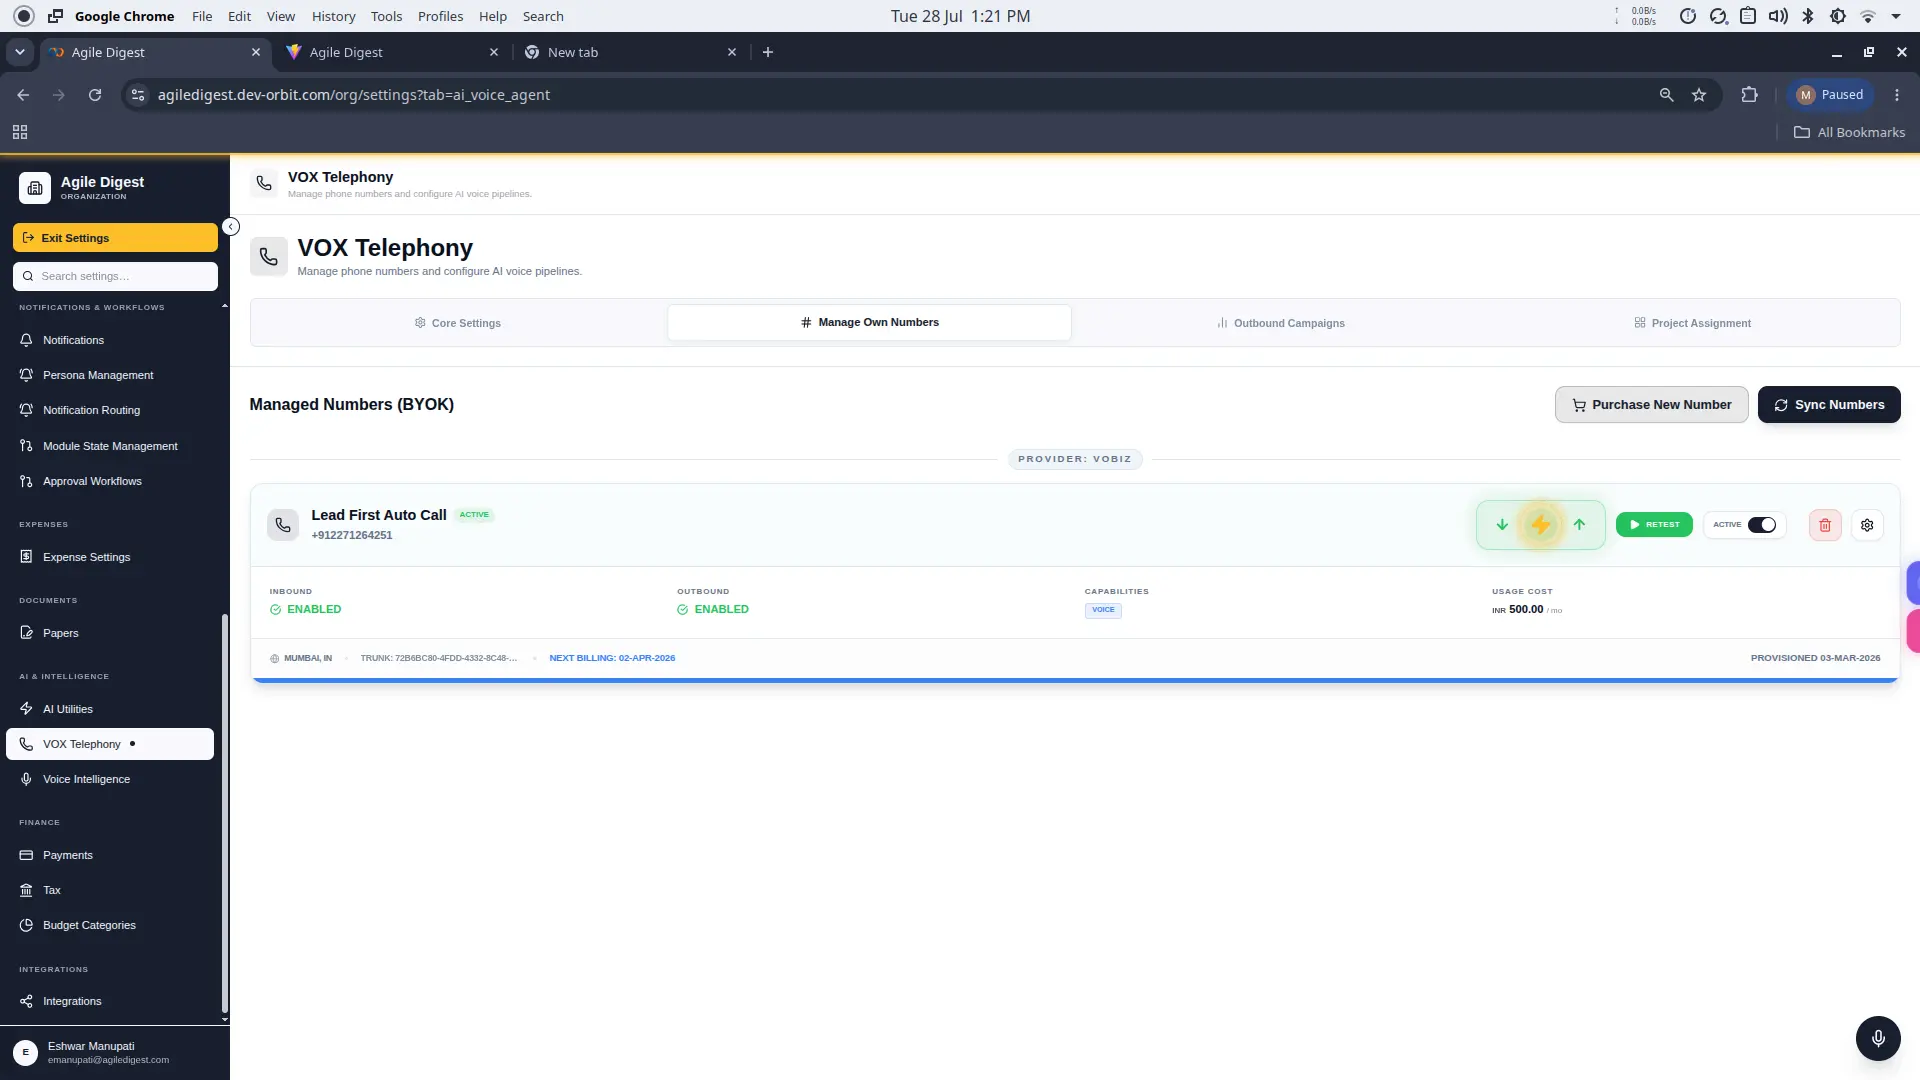The image size is (1920, 1080).
Task: Open the tab search dropdown arrow
Action: (20, 52)
